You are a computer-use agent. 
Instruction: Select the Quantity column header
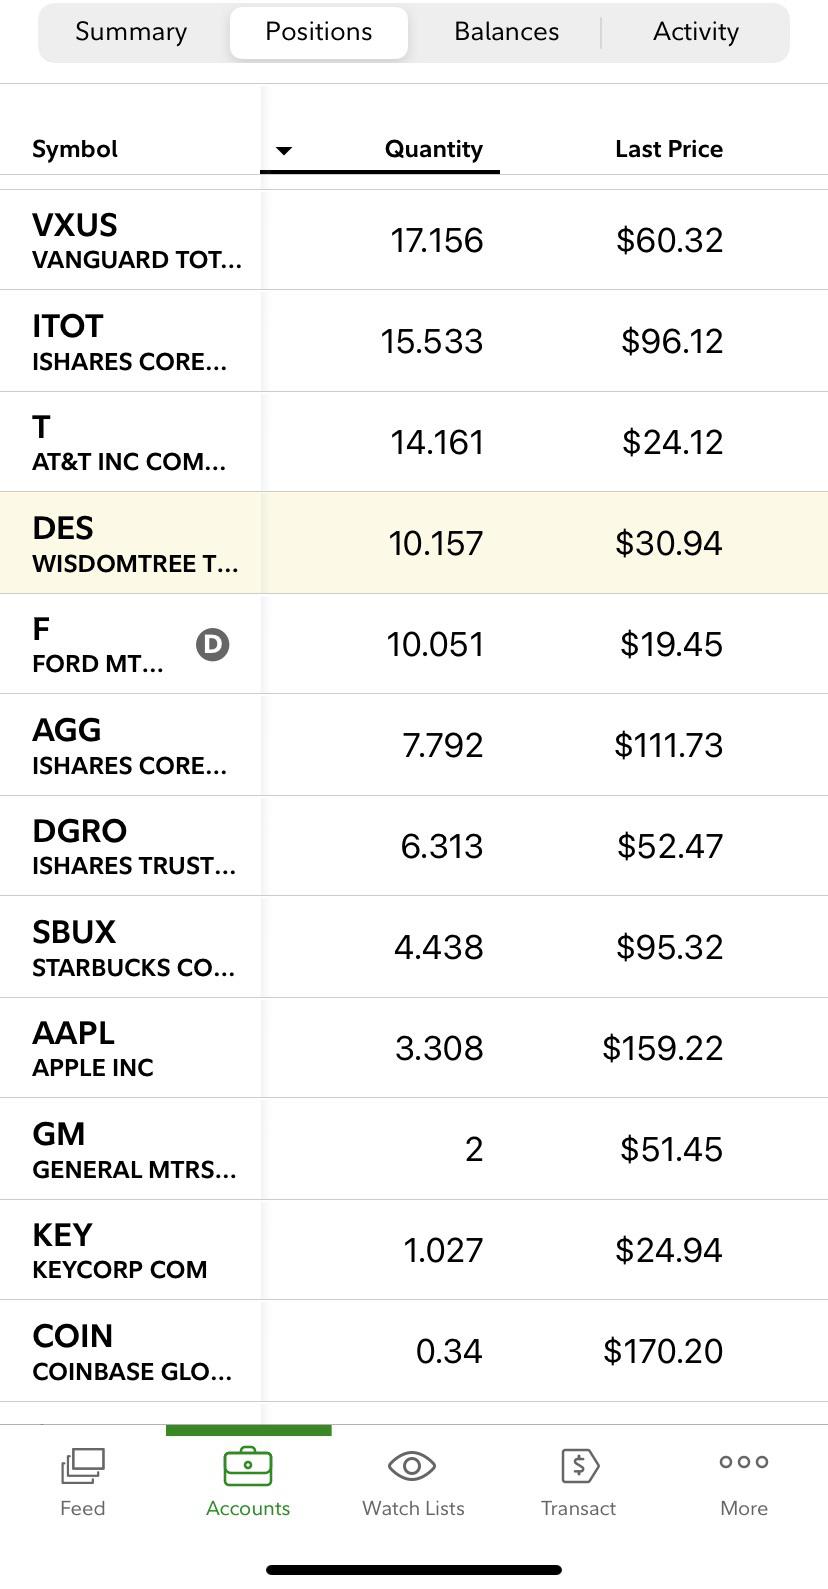pos(433,148)
